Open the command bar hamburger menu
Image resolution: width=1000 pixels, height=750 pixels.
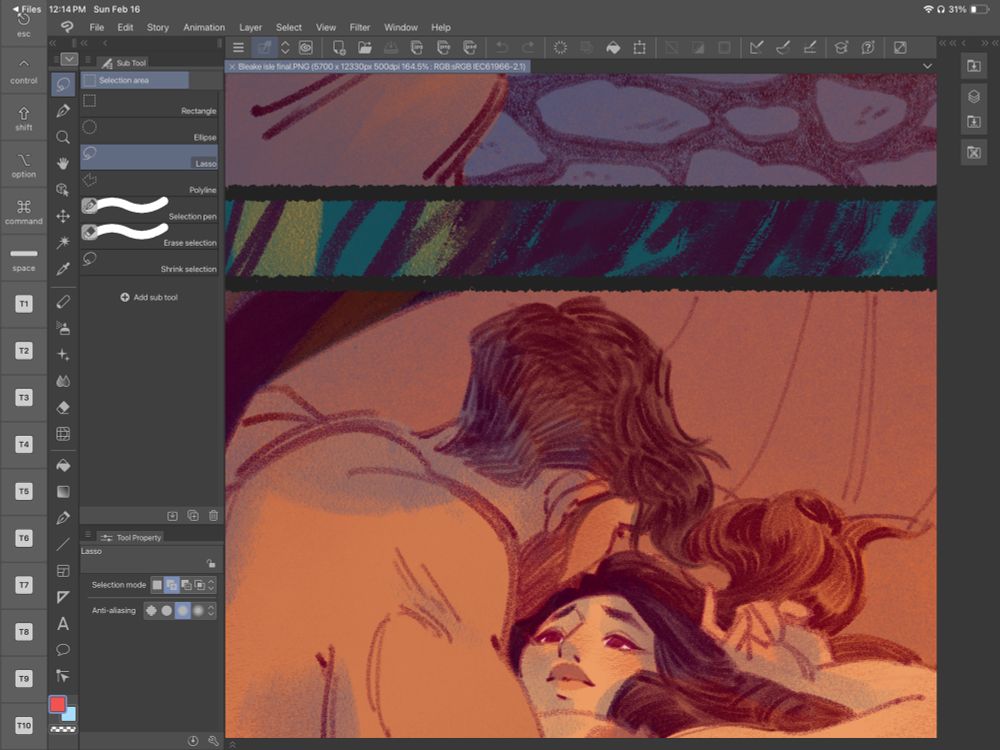click(239, 48)
